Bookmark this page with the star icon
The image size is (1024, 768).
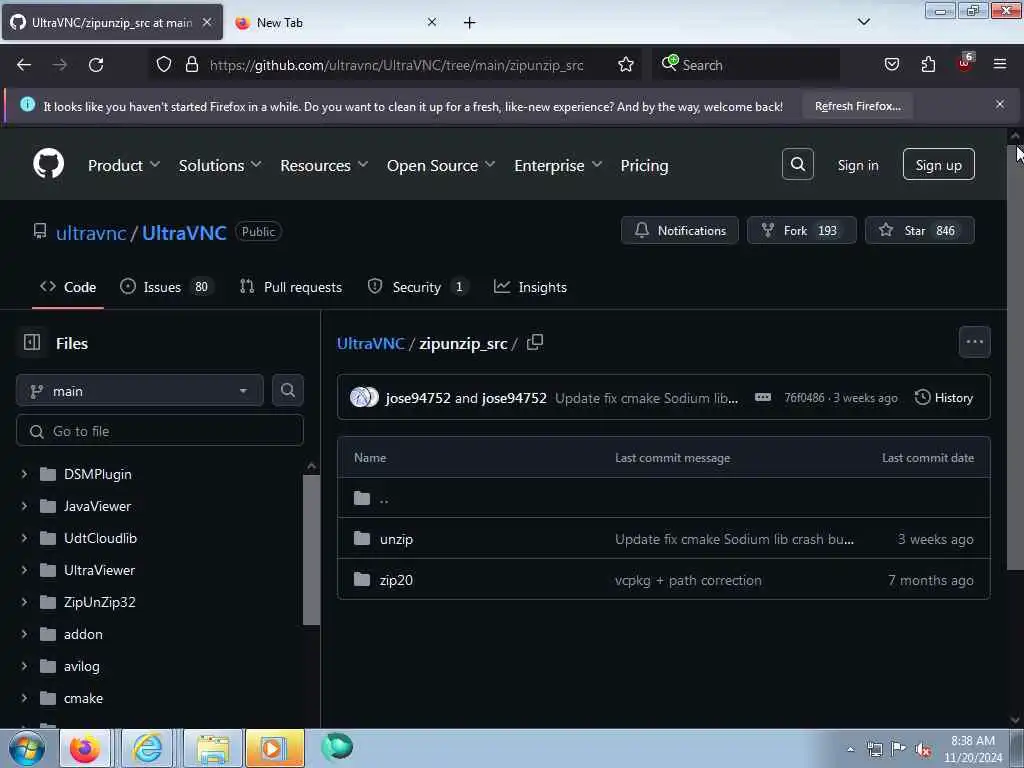click(626, 65)
